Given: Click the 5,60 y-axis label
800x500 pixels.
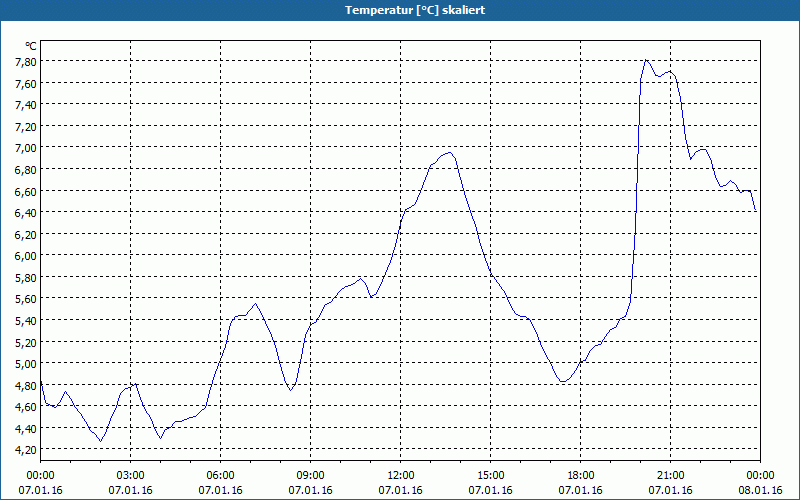Looking at the screenshot, I should pos(26,299).
